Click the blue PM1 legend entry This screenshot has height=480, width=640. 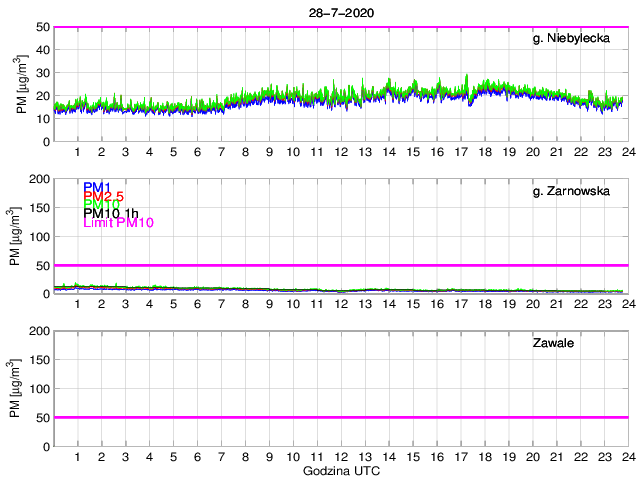pos(97,187)
